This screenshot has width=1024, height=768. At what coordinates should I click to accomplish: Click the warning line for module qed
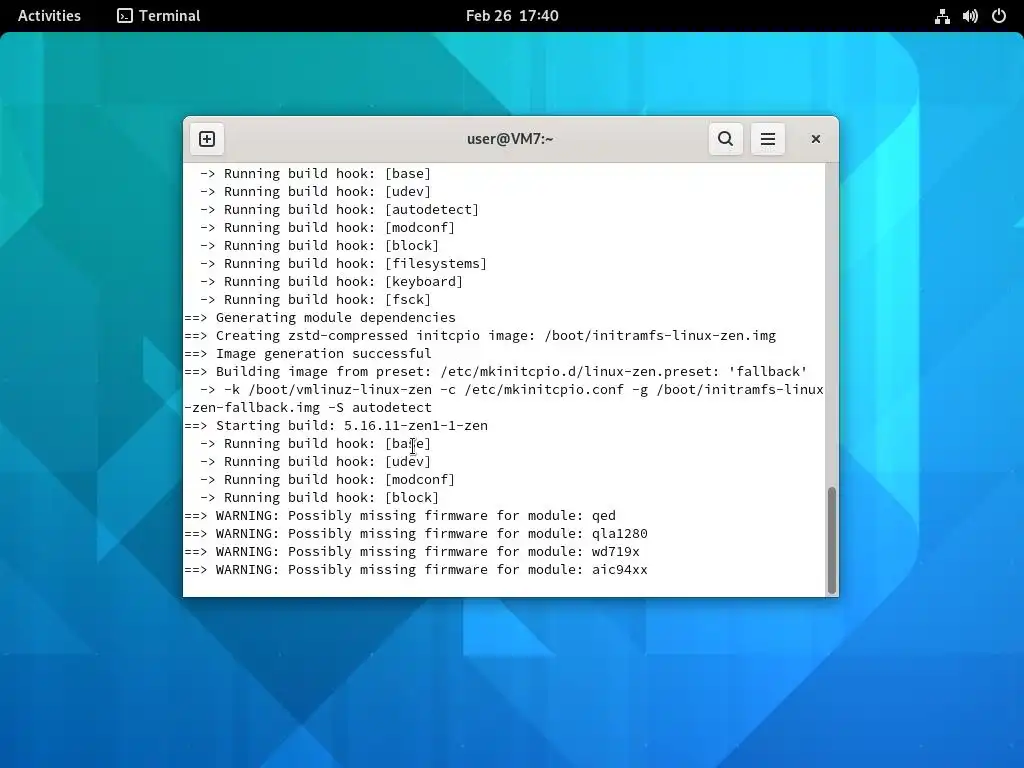(400, 516)
